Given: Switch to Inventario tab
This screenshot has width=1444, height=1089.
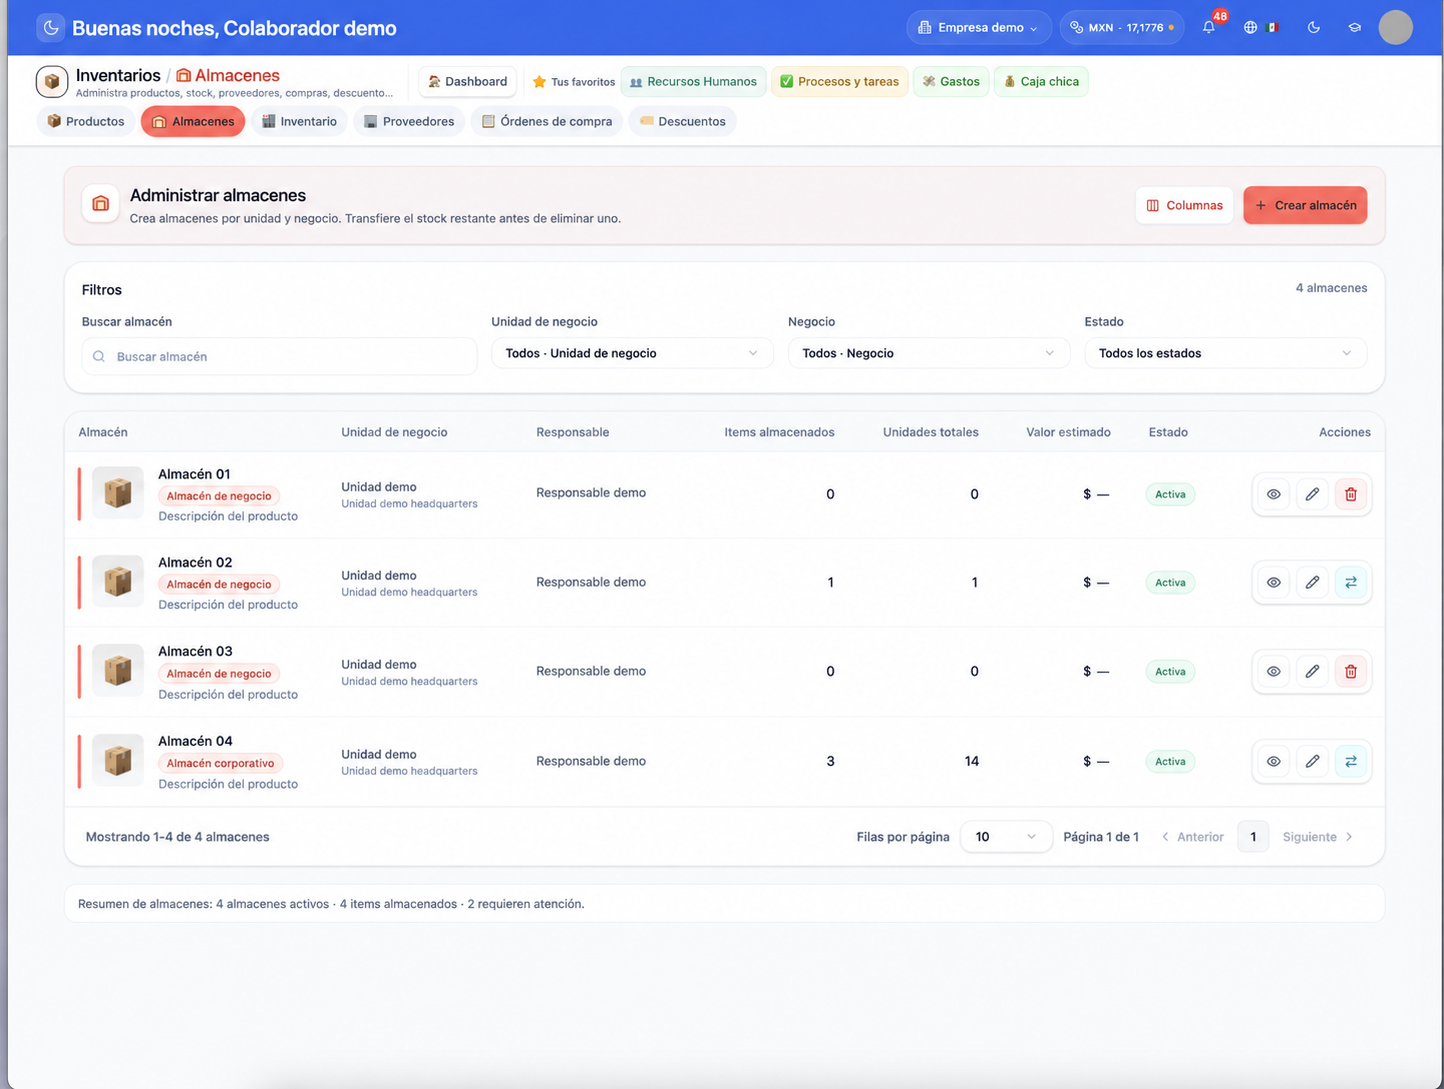Looking at the screenshot, I should pos(299,121).
